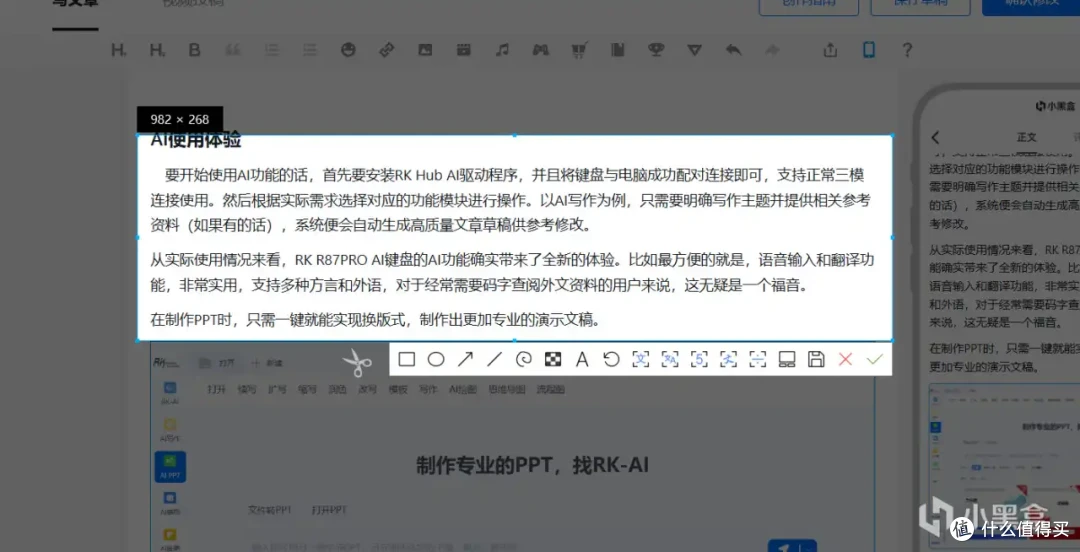Click '文档转PPT' tab in embedded screenshot

pos(270,511)
